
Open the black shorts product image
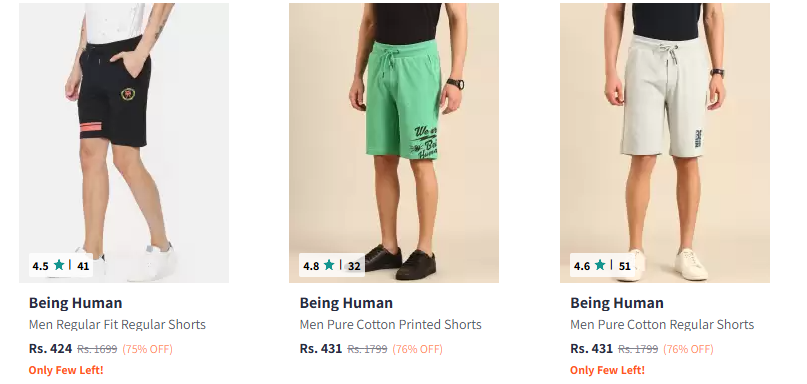[124, 143]
